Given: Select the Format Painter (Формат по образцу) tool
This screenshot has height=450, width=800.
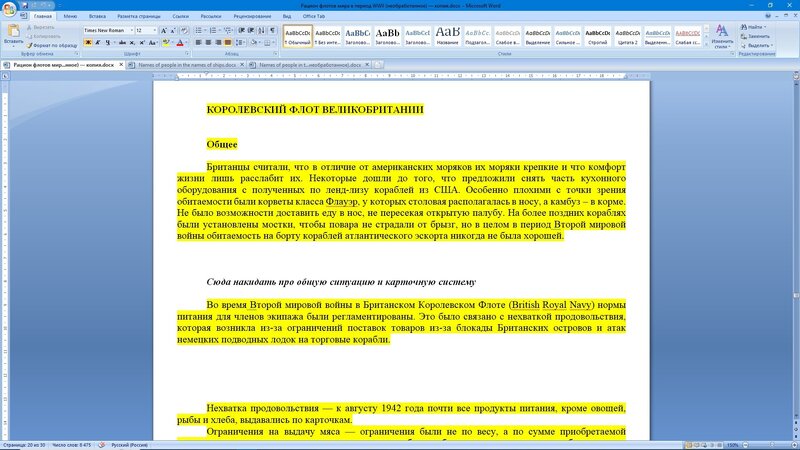Looking at the screenshot, I should (x=52, y=45).
